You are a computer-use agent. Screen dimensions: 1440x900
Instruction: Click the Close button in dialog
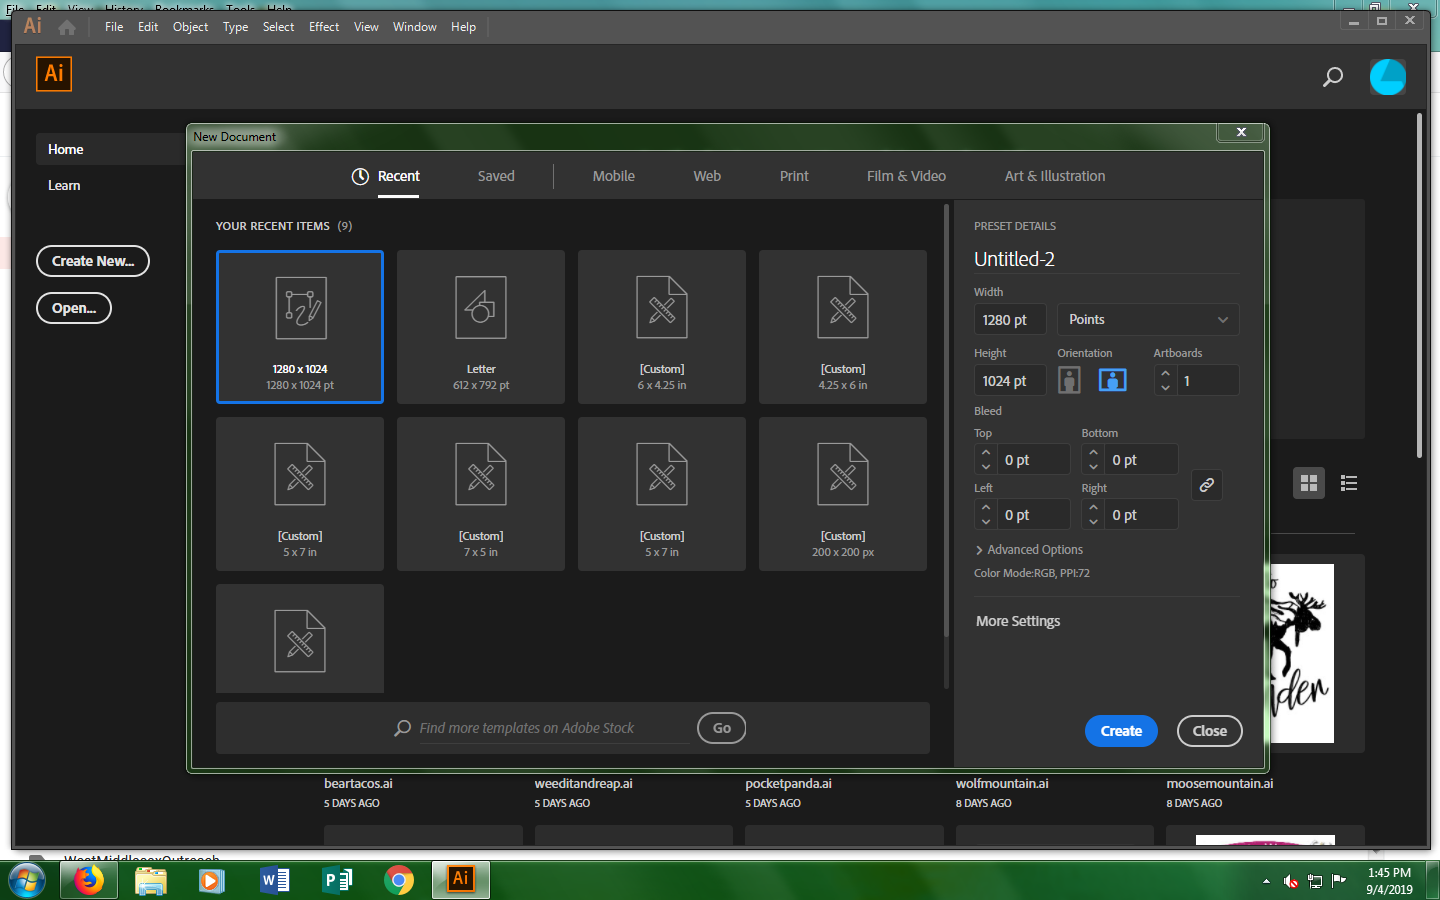1209,731
